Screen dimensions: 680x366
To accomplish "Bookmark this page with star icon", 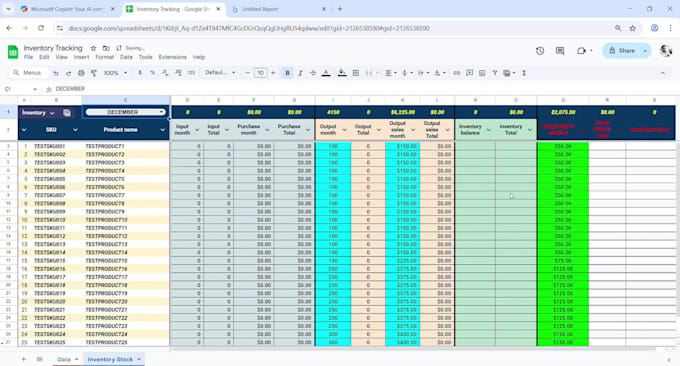I will pos(633,28).
